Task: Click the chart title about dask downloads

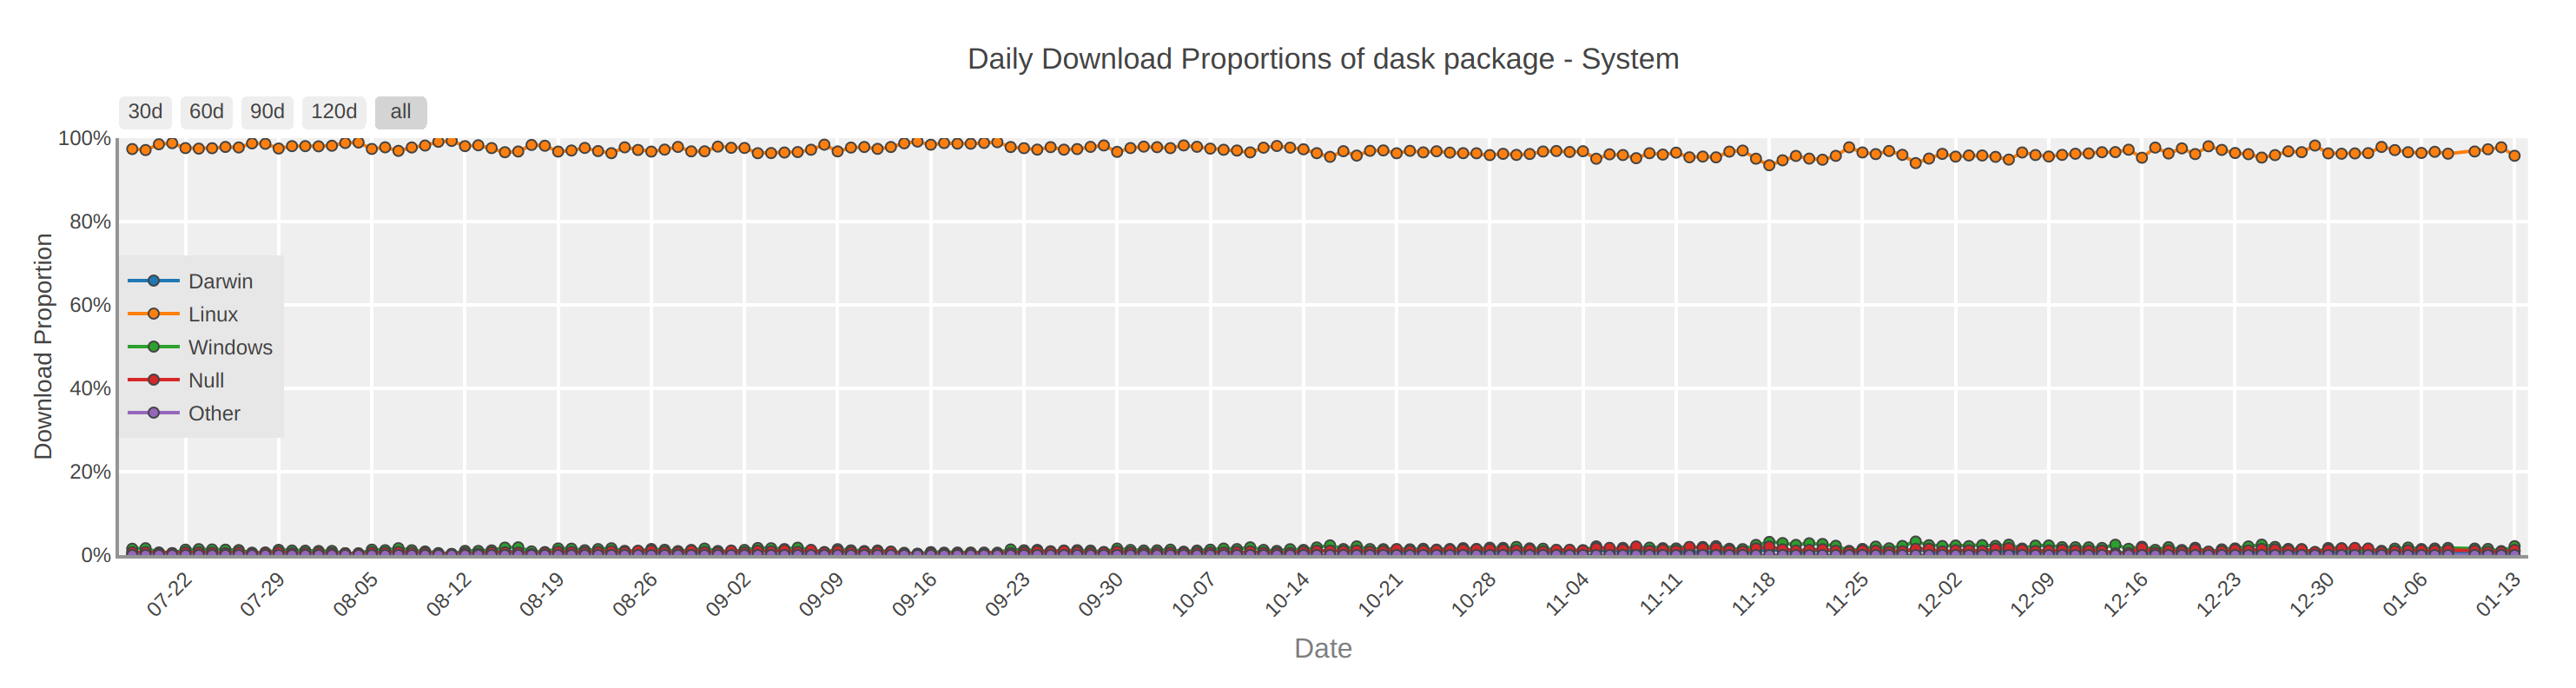Action: coord(1322,59)
